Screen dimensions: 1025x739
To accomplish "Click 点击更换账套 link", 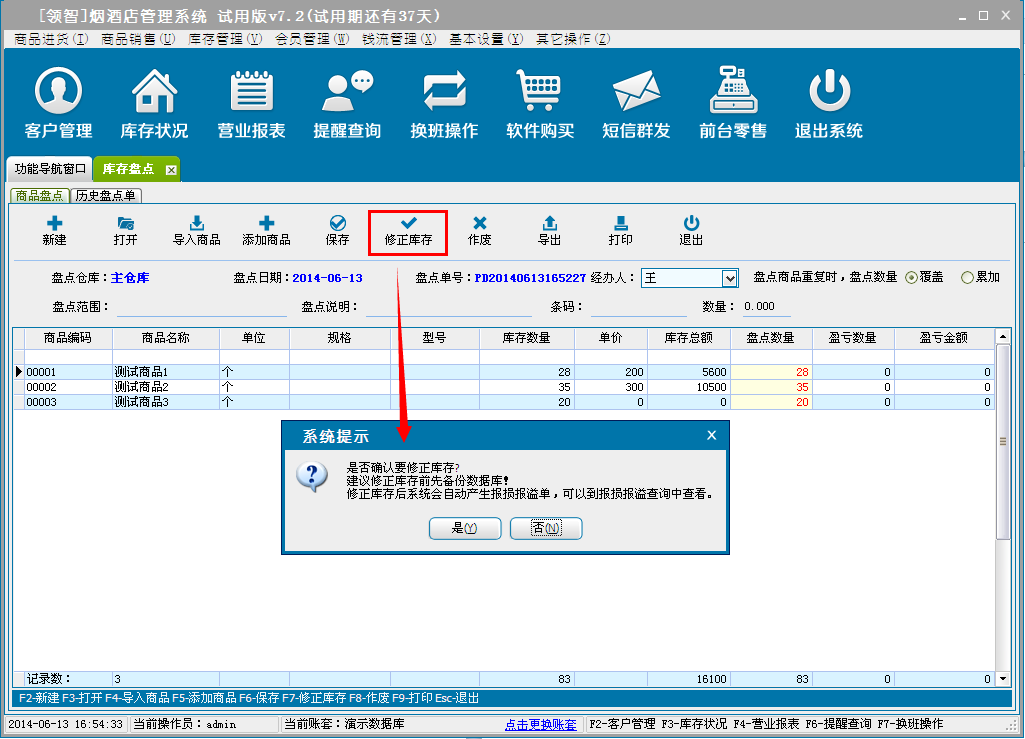I will pos(540,724).
